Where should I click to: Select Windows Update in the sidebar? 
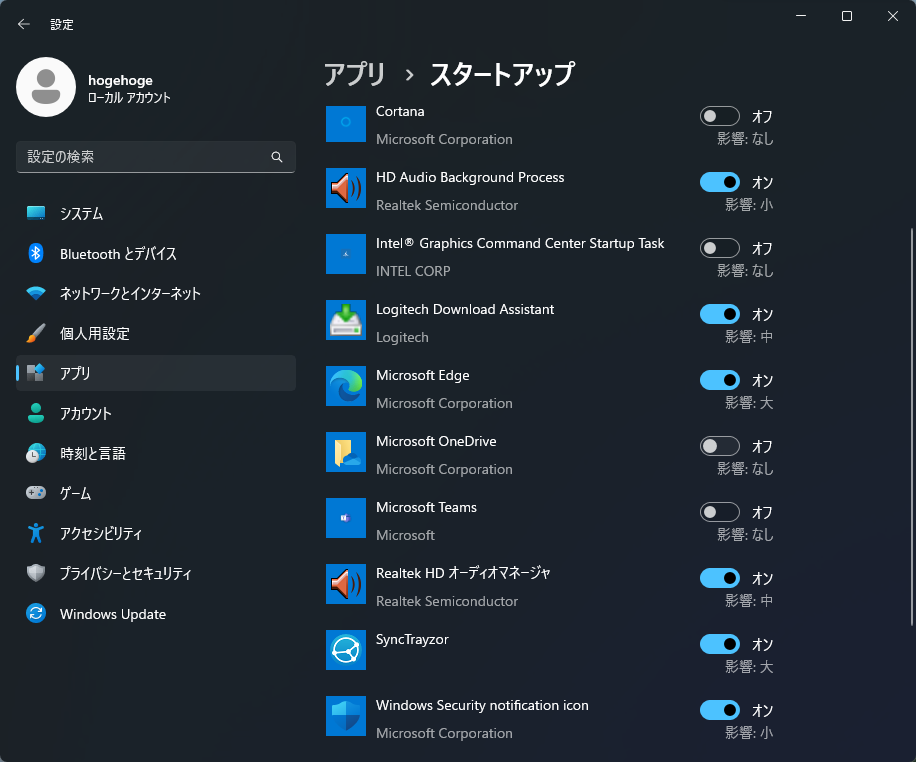coord(112,614)
